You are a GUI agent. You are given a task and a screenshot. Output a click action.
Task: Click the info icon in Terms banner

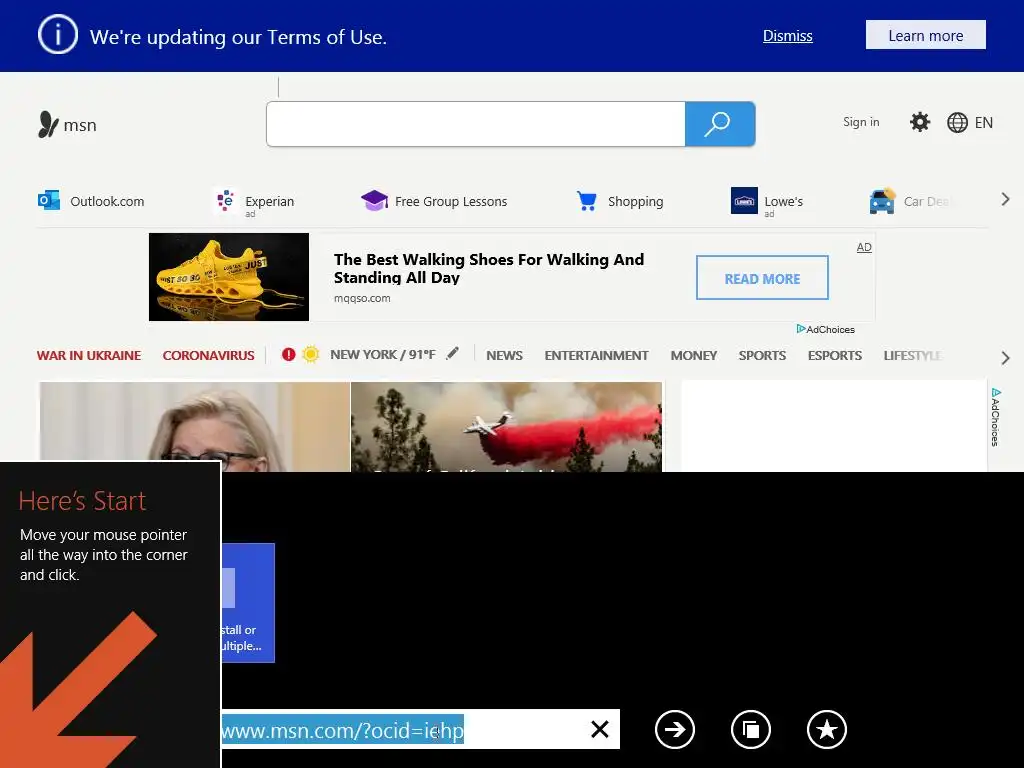57,35
